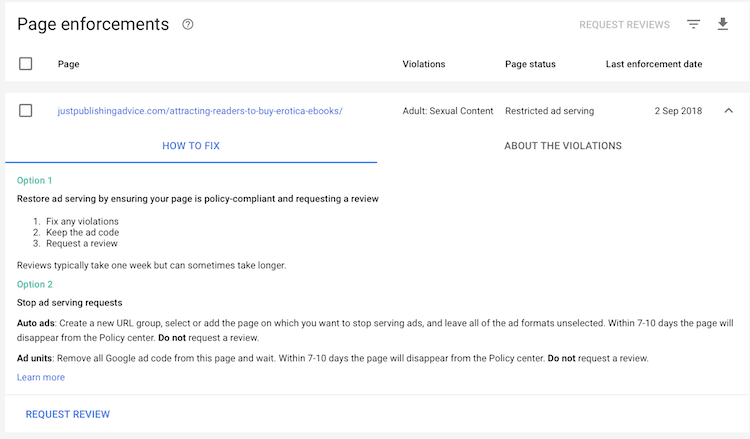Switch to the How to Fix tab
The width and height of the screenshot is (750, 439).
pos(191,146)
